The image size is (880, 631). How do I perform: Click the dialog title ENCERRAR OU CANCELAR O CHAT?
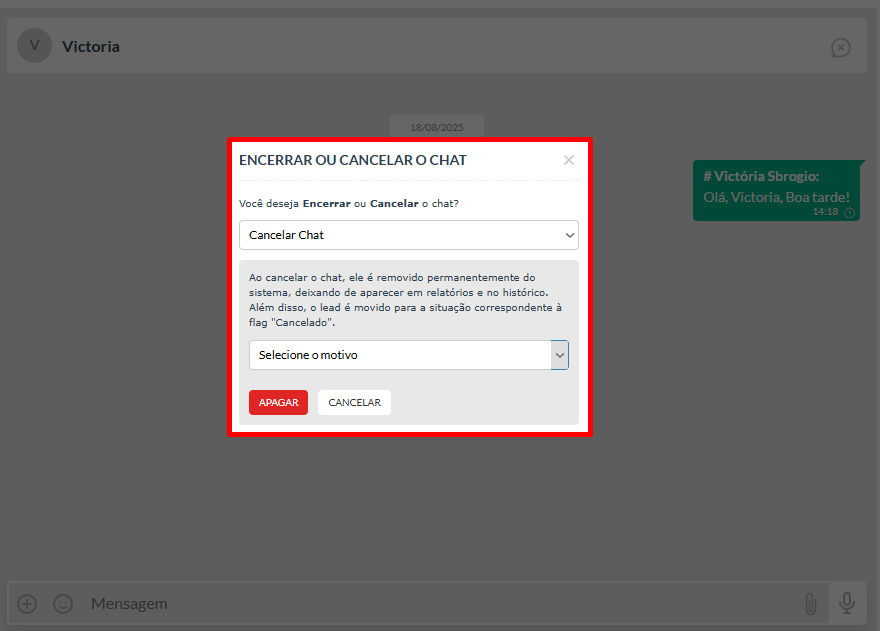point(352,160)
